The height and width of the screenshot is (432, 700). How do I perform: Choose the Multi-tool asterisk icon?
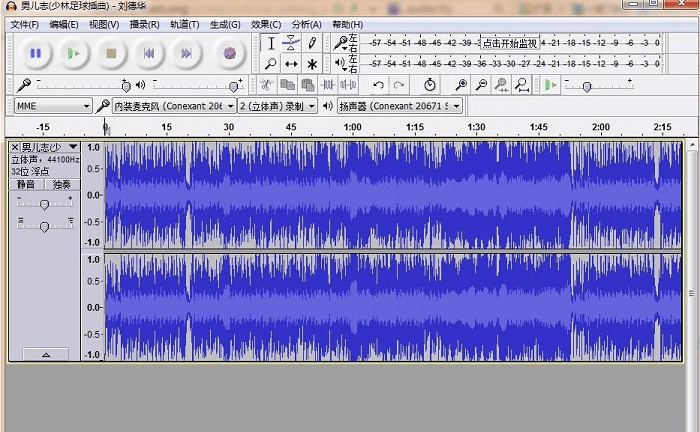(312, 64)
